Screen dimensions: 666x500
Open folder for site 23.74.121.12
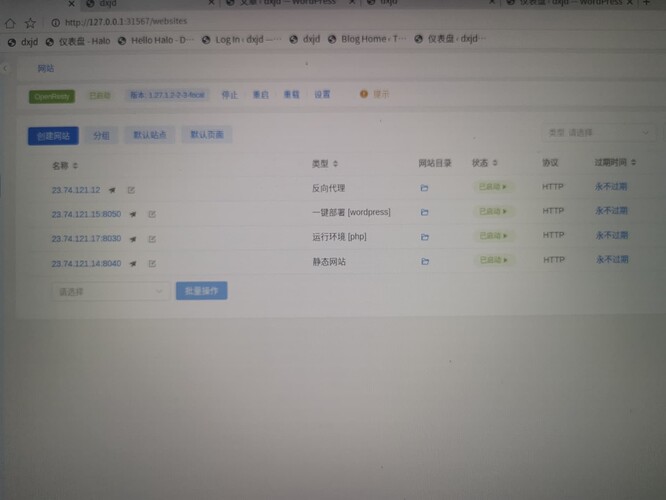click(x=424, y=187)
